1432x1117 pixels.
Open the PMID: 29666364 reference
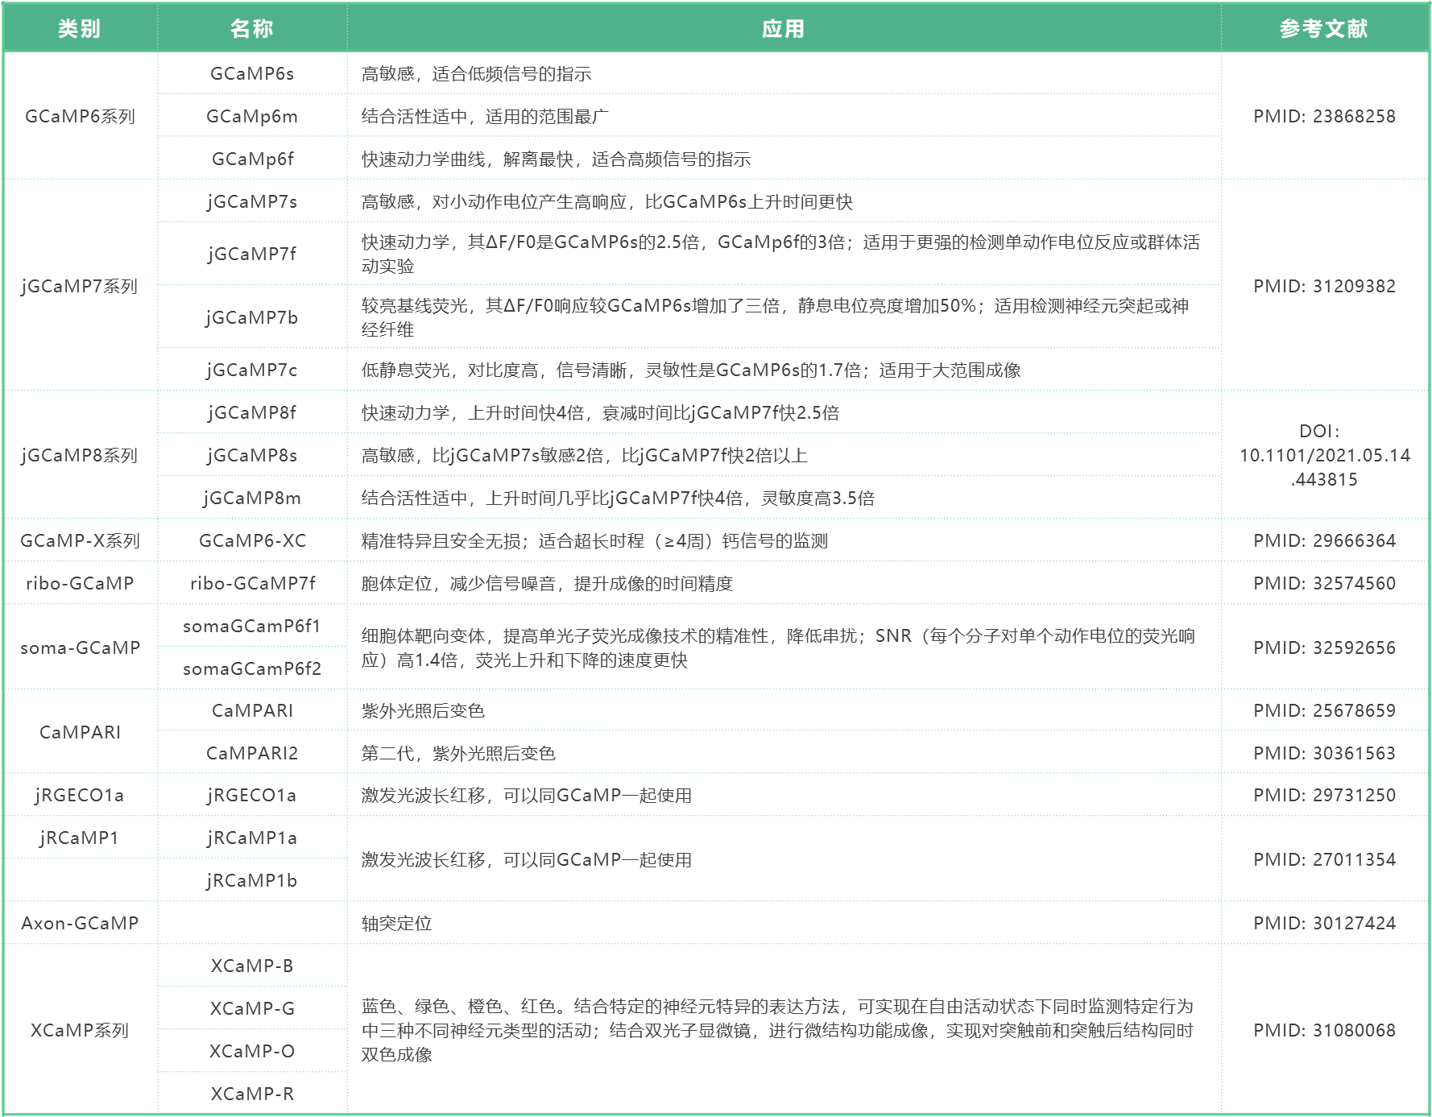pyautogui.click(x=1324, y=541)
